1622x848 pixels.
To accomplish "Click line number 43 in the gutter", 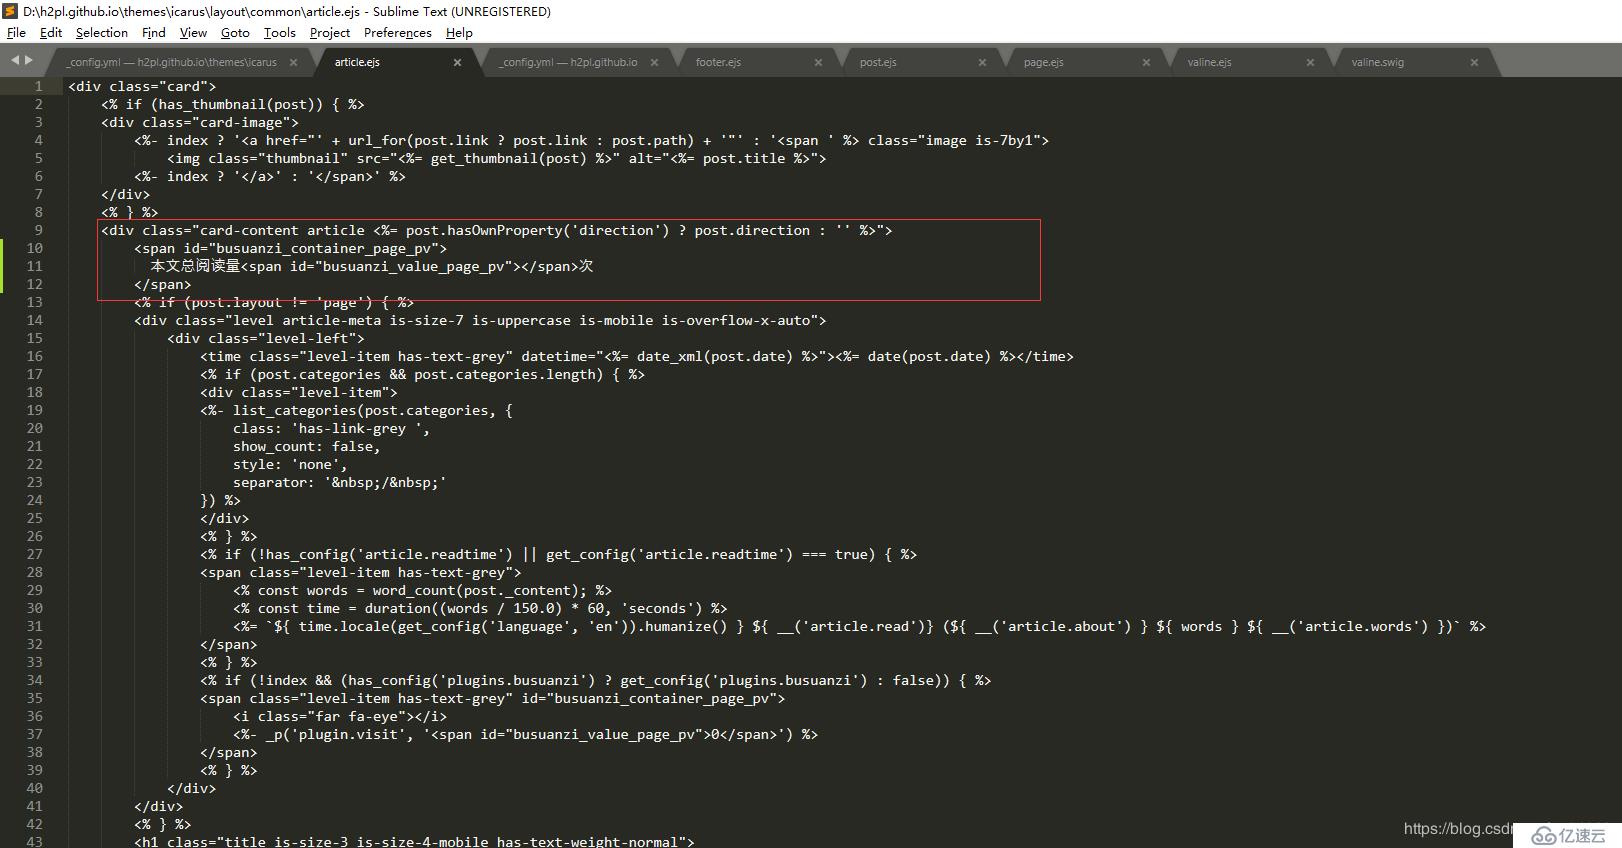I will point(34,841).
